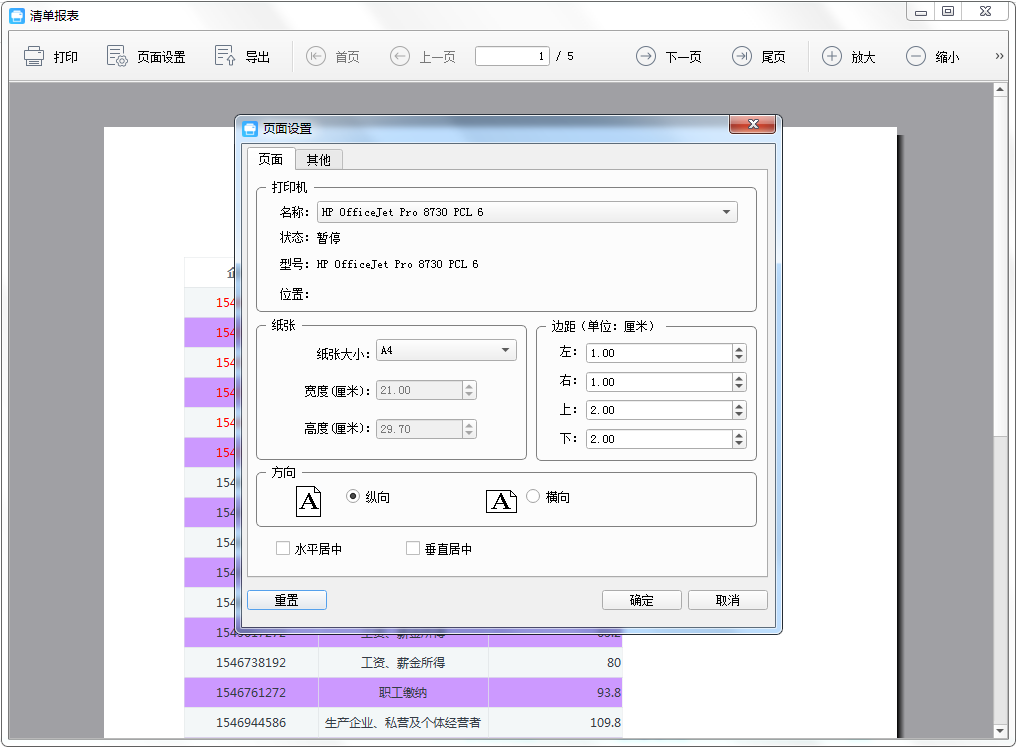Click the 重置 (Reset) button

286,600
